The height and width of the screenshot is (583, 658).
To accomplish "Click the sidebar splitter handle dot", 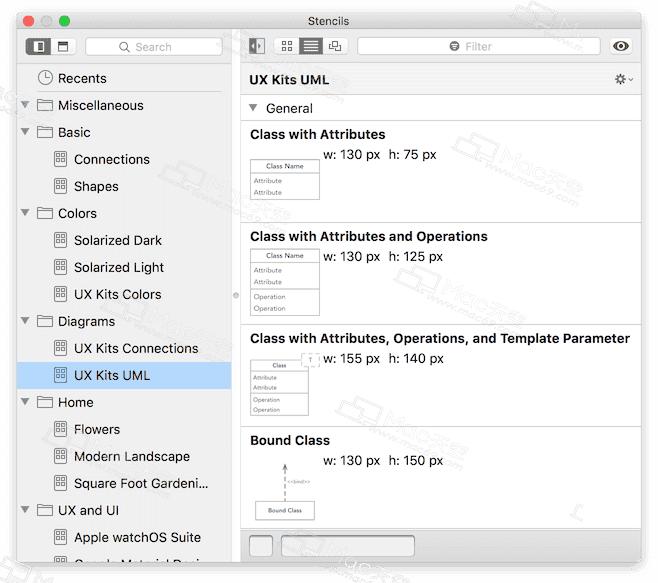I will click(x=236, y=295).
